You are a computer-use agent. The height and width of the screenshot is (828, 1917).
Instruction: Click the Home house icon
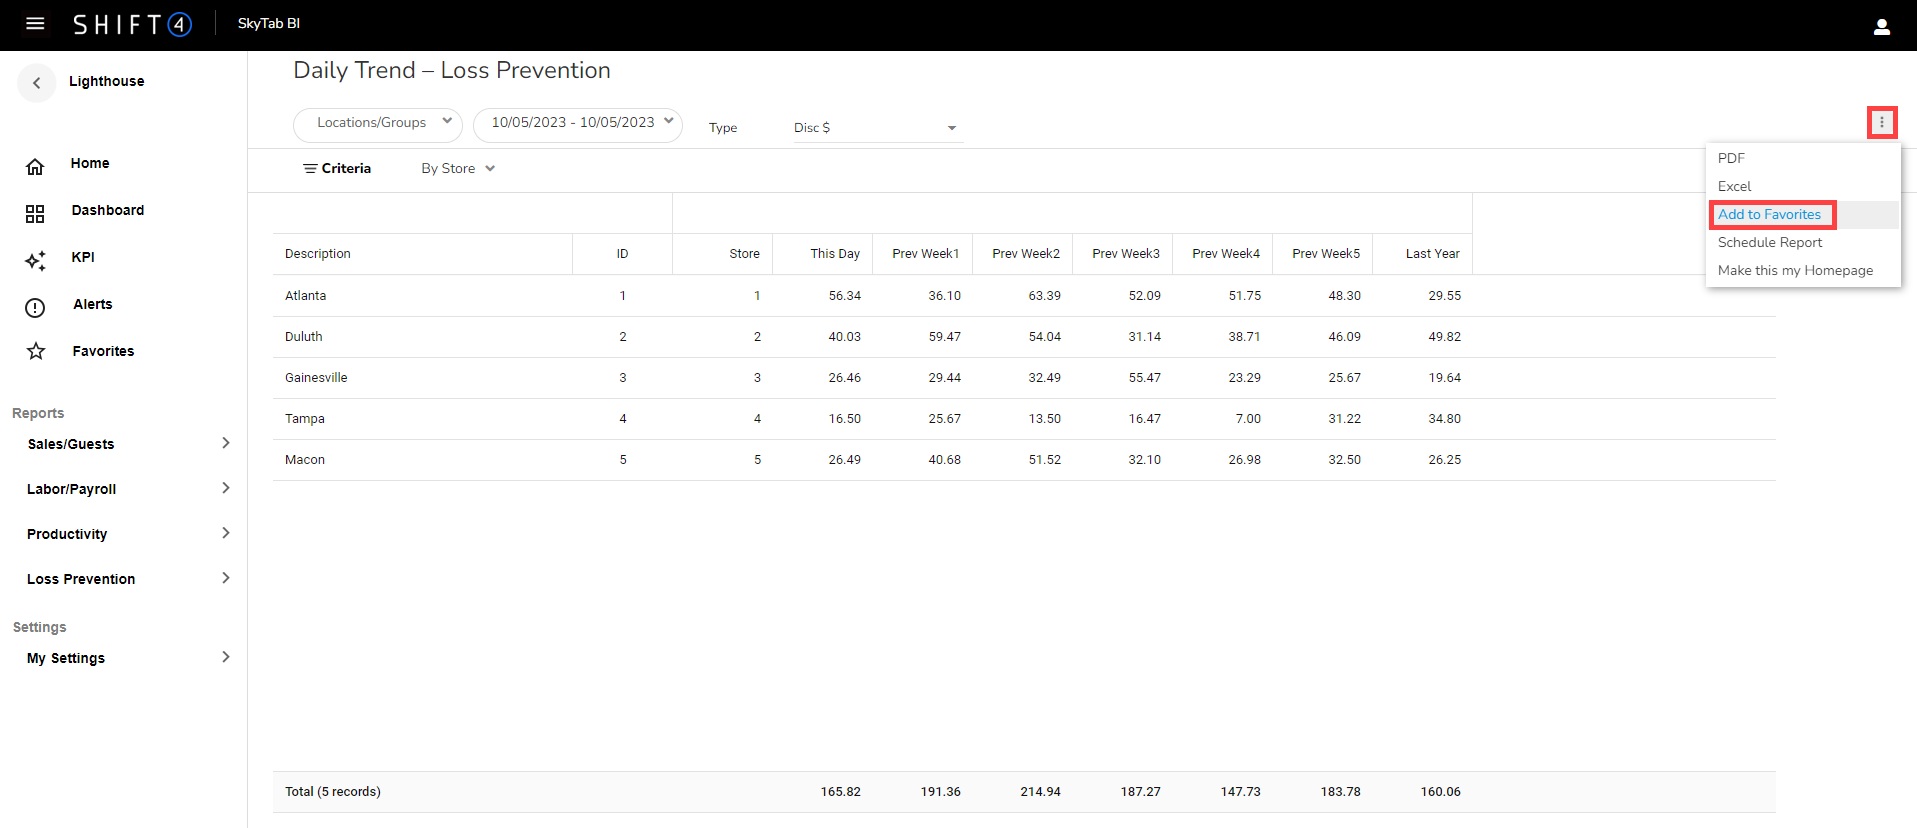pyautogui.click(x=35, y=166)
